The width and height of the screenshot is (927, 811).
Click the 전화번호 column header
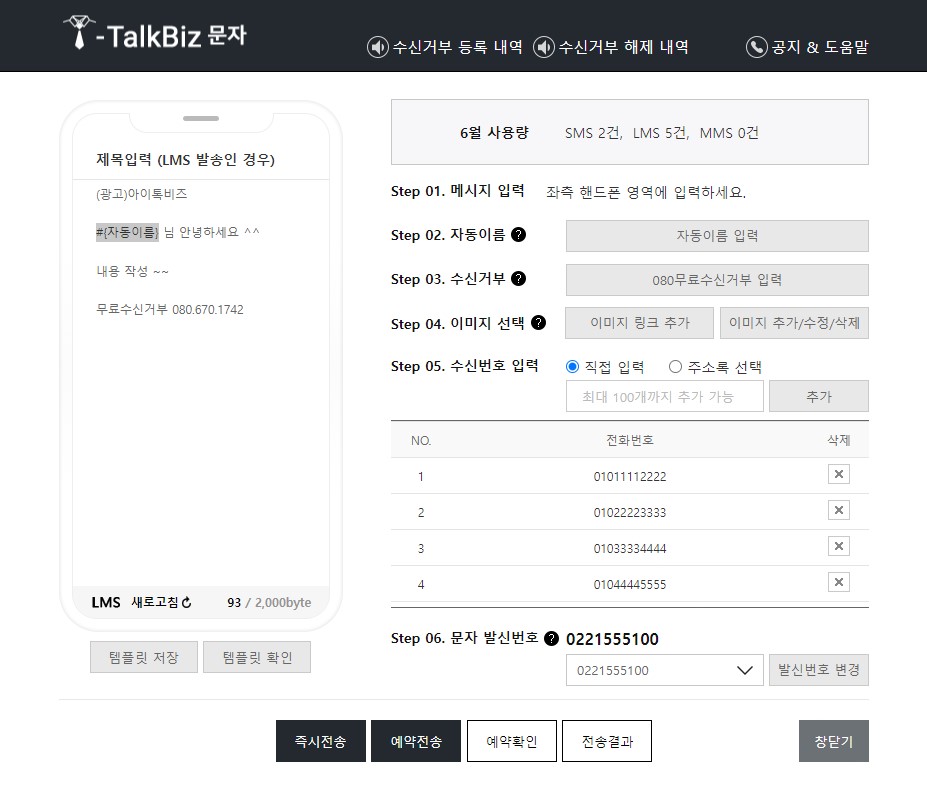tap(630, 440)
